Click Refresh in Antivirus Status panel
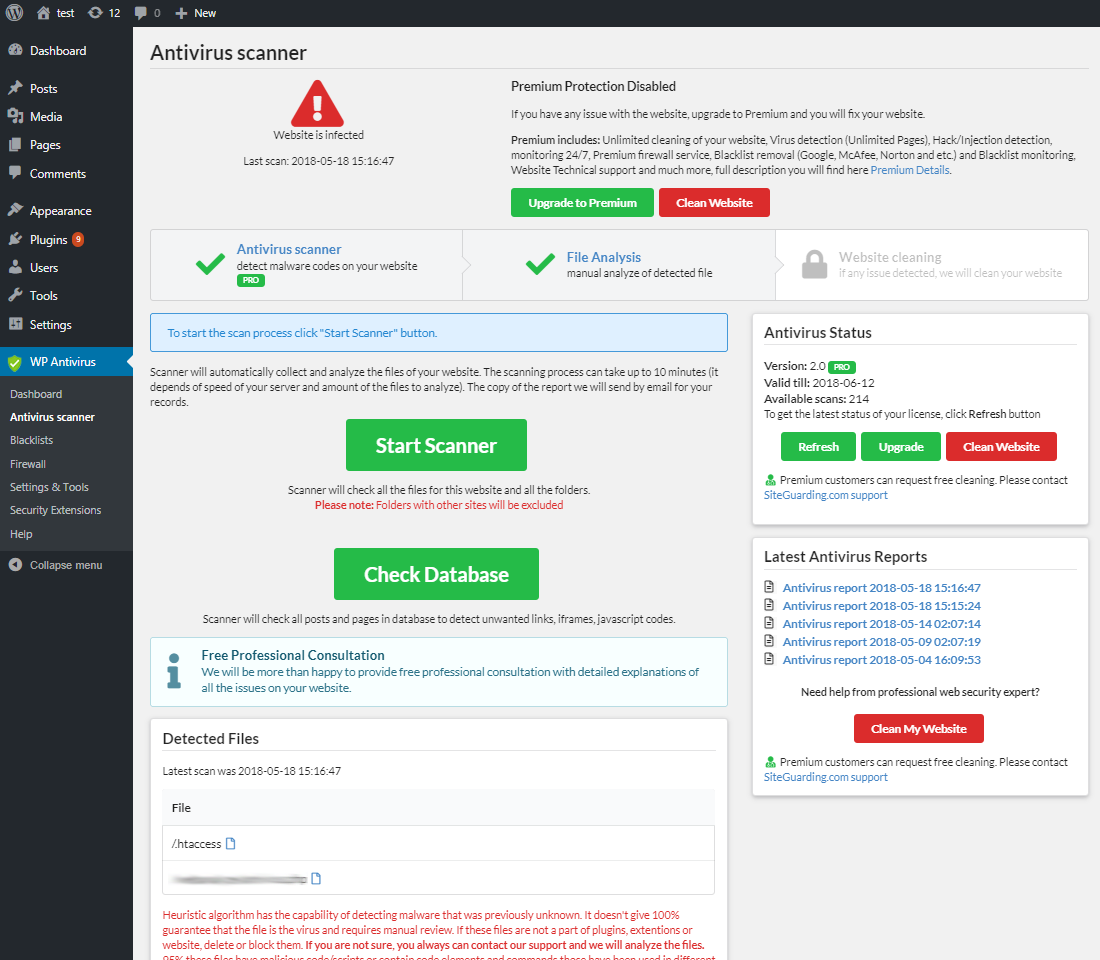This screenshot has width=1100, height=960. (x=817, y=447)
